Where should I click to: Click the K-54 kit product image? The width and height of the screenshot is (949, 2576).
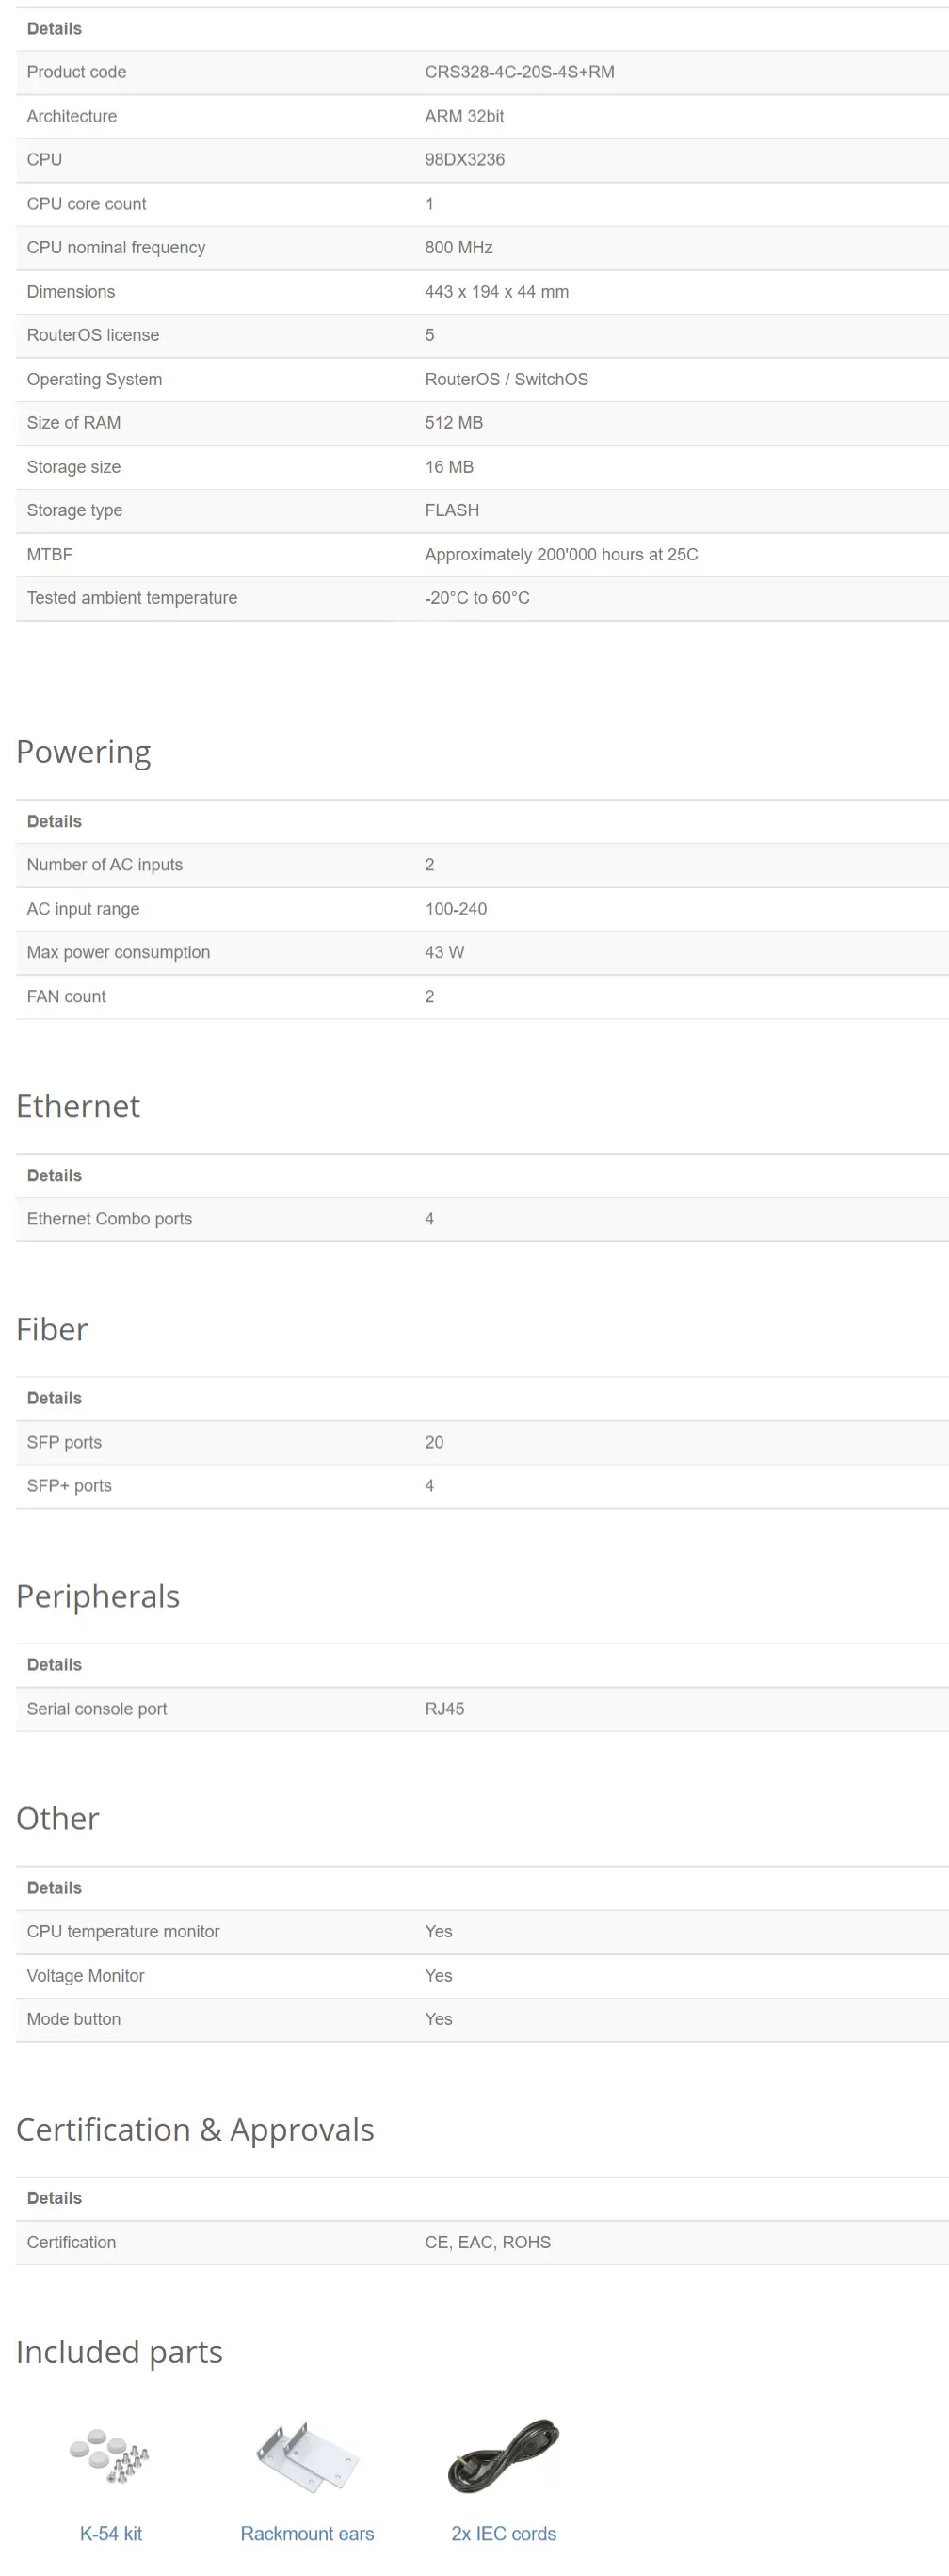tap(110, 2455)
